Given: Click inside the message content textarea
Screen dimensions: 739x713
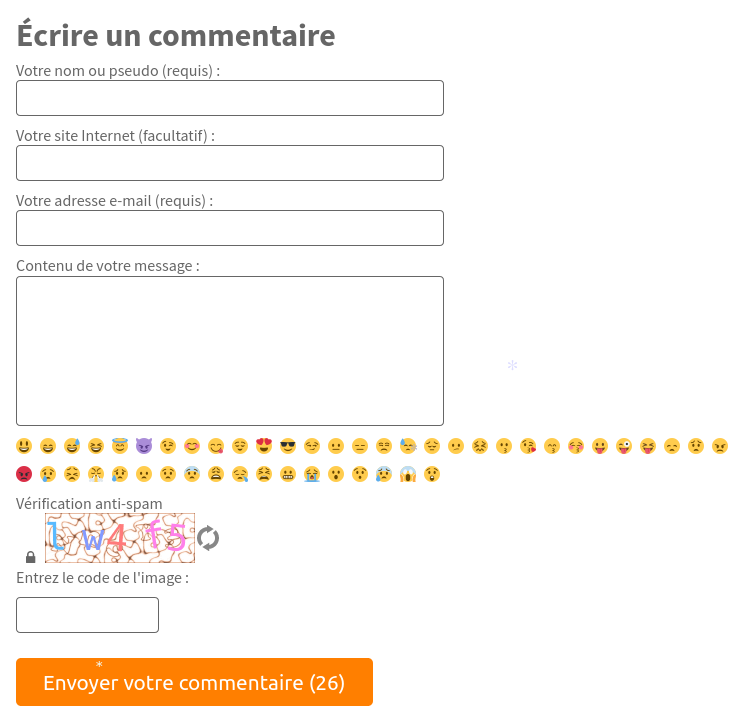Looking at the screenshot, I should point(230,351).
